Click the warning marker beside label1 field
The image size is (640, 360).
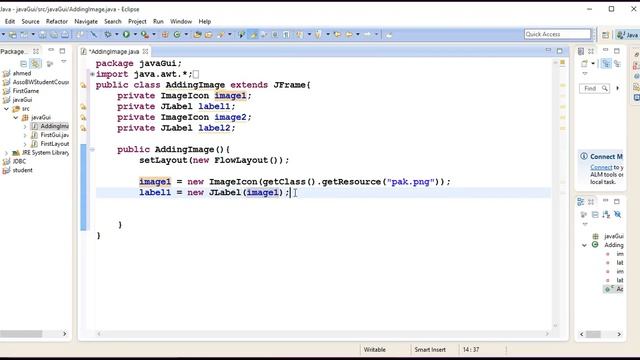tap(83, 107)
